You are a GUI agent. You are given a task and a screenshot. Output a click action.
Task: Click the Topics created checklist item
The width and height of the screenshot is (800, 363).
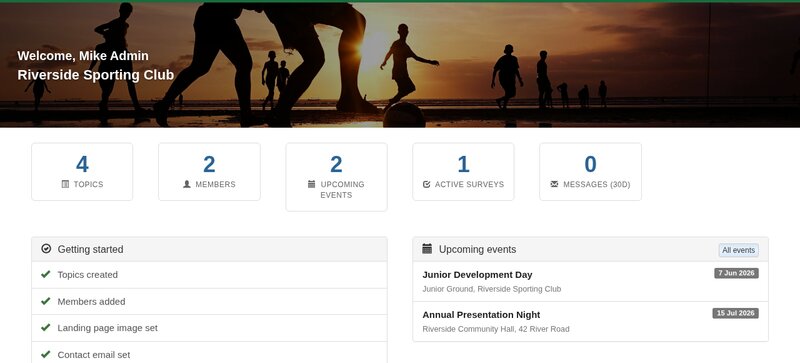click(x=209, y=275)
